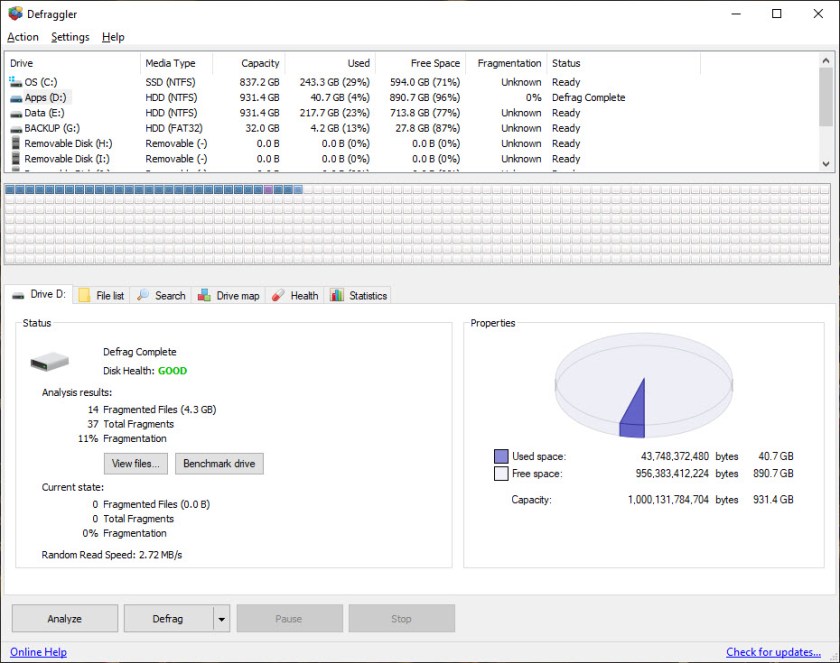Sort drives by Fragmentation column header
This screenshot has height=663, width=840.
point(509,63)
